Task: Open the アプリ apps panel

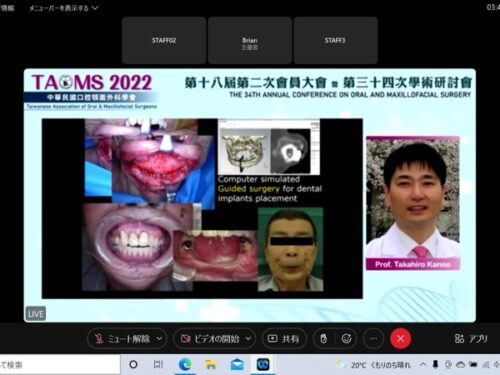Action: [x=471, y=339]
